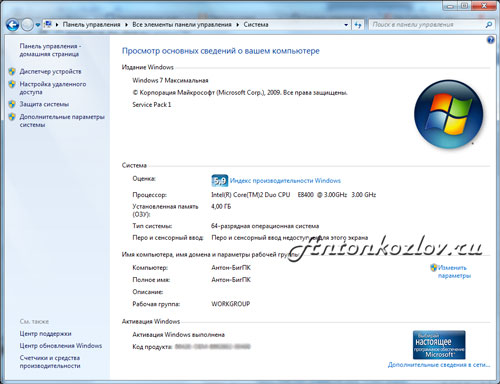Click the computer icon in address bar
The image size is (500, 384).
coord(48,24)
